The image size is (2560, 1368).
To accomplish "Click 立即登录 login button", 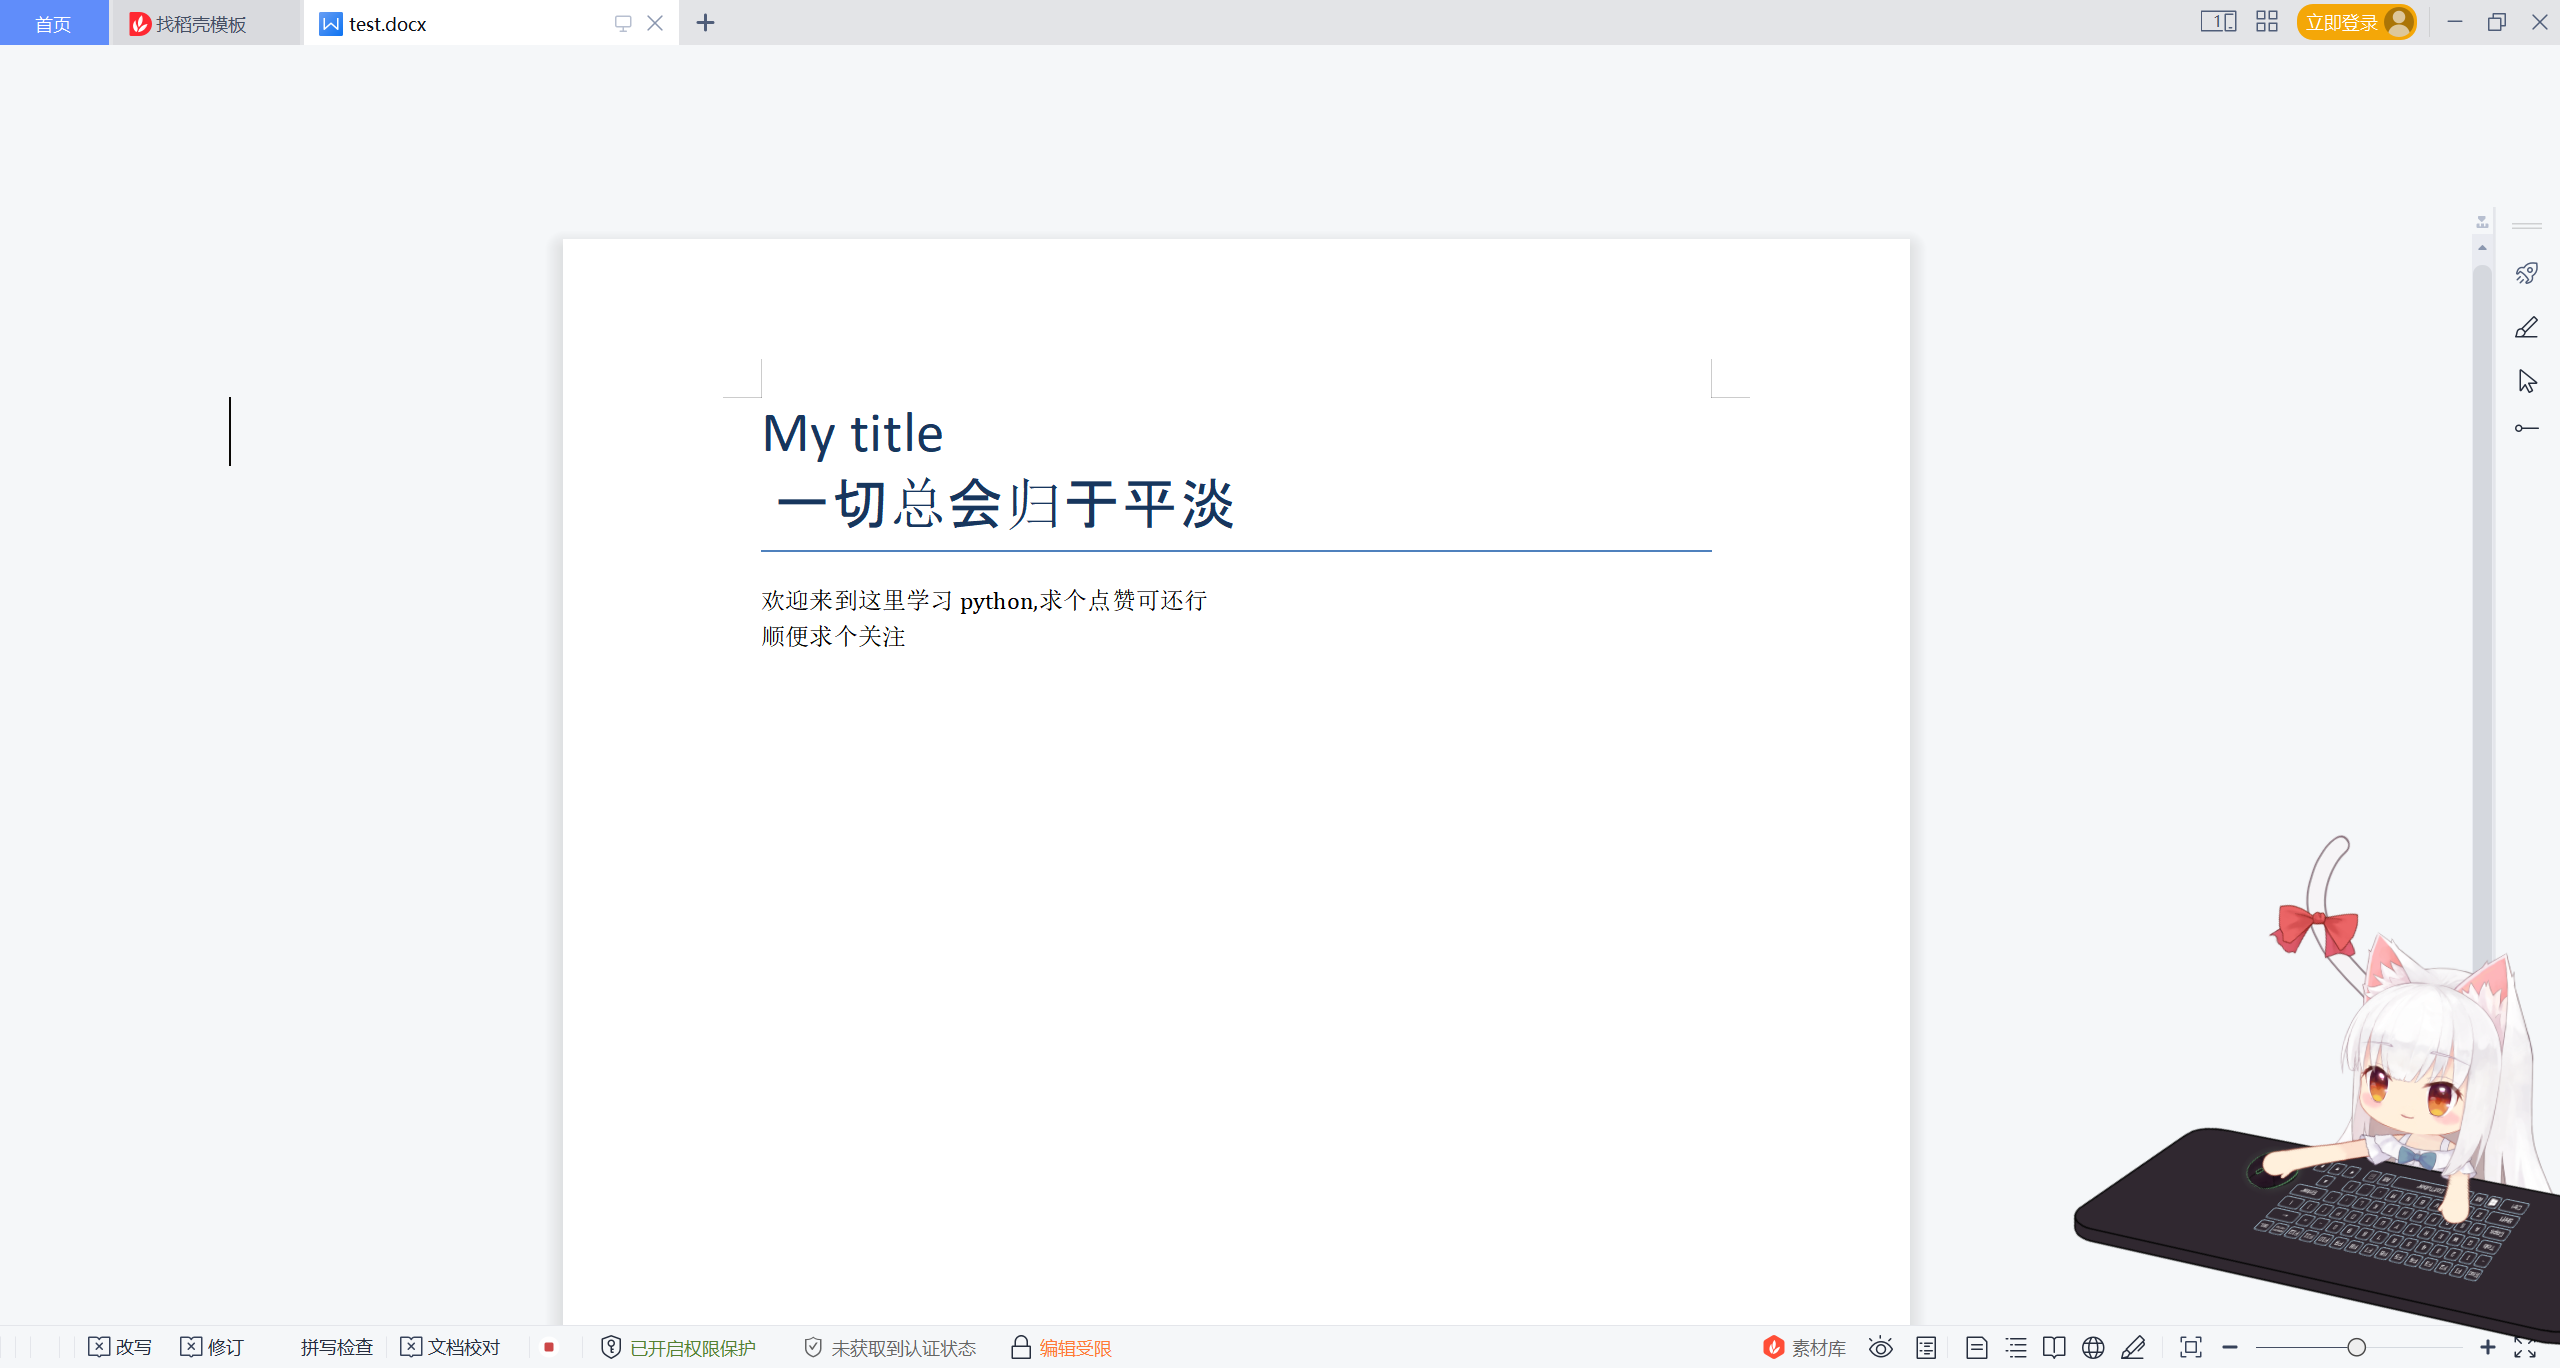I will click(2356, 22).
